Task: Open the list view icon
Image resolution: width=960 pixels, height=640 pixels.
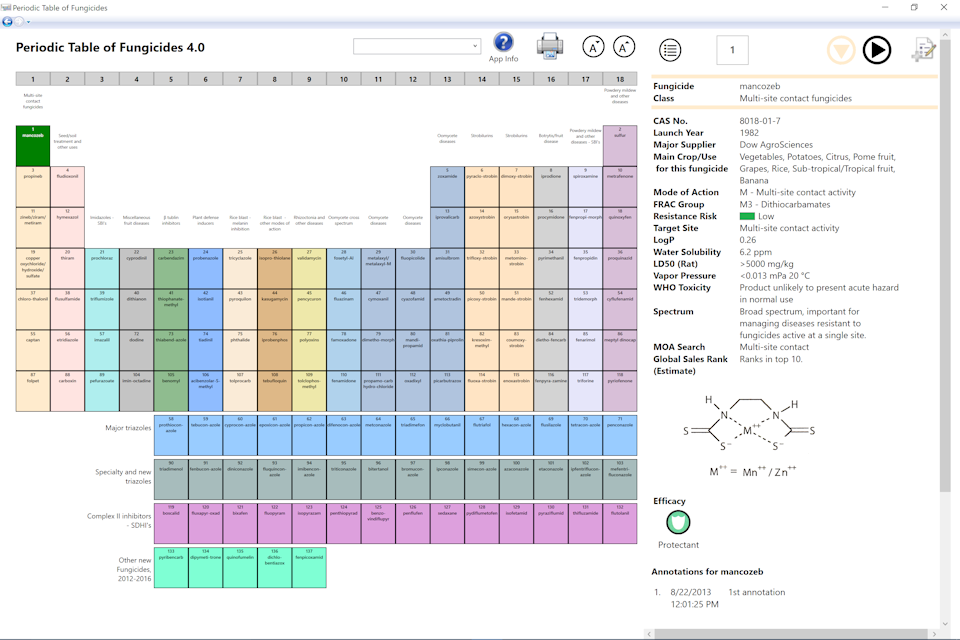Action: [x=670, y=50]
